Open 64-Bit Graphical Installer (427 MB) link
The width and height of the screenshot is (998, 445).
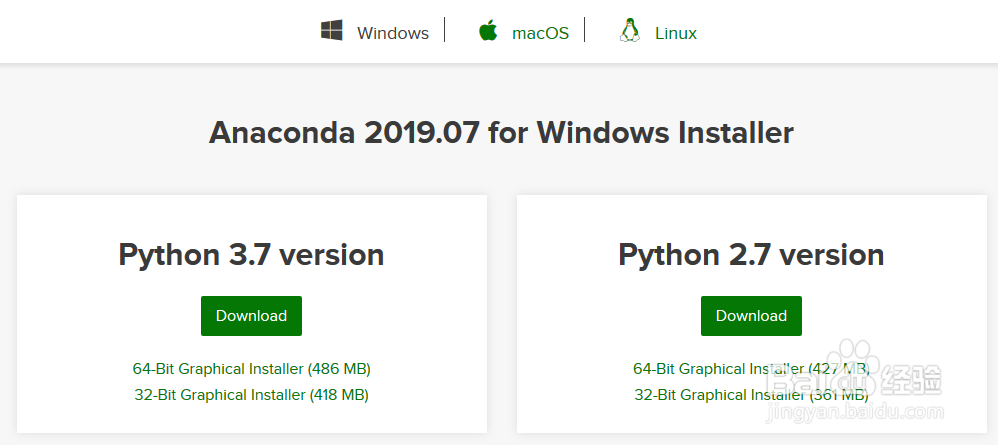point(752,369)
